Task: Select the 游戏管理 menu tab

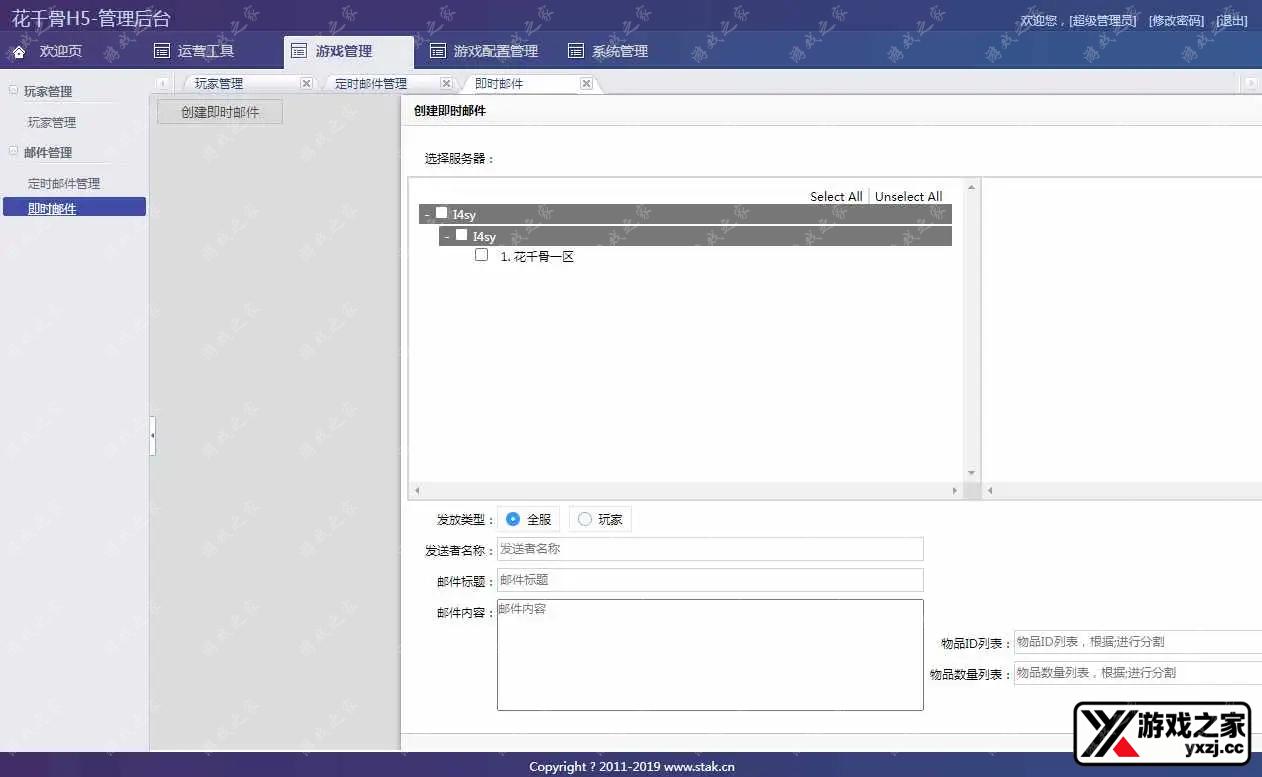Action: click(x=349, y=52)
